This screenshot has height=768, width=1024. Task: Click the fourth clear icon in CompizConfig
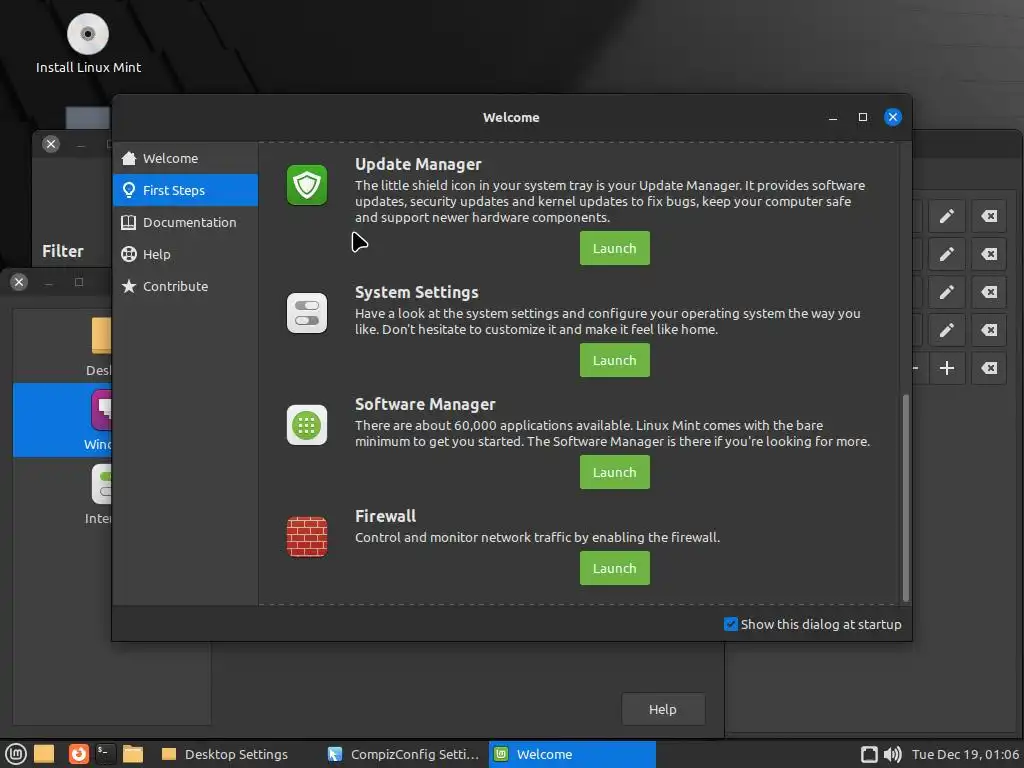coord(989,330)
